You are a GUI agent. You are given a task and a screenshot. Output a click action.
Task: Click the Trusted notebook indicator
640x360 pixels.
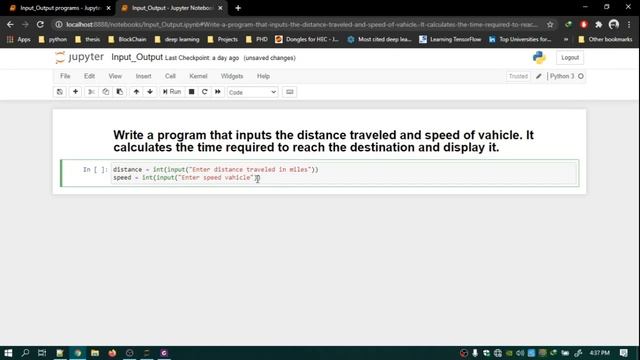(518, 76)
